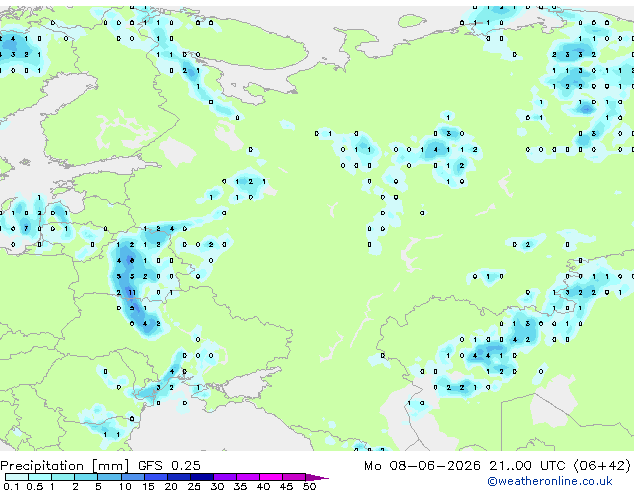Click the 30–35 mm purple legend box
634x490 pixels.
coord(225,477)
